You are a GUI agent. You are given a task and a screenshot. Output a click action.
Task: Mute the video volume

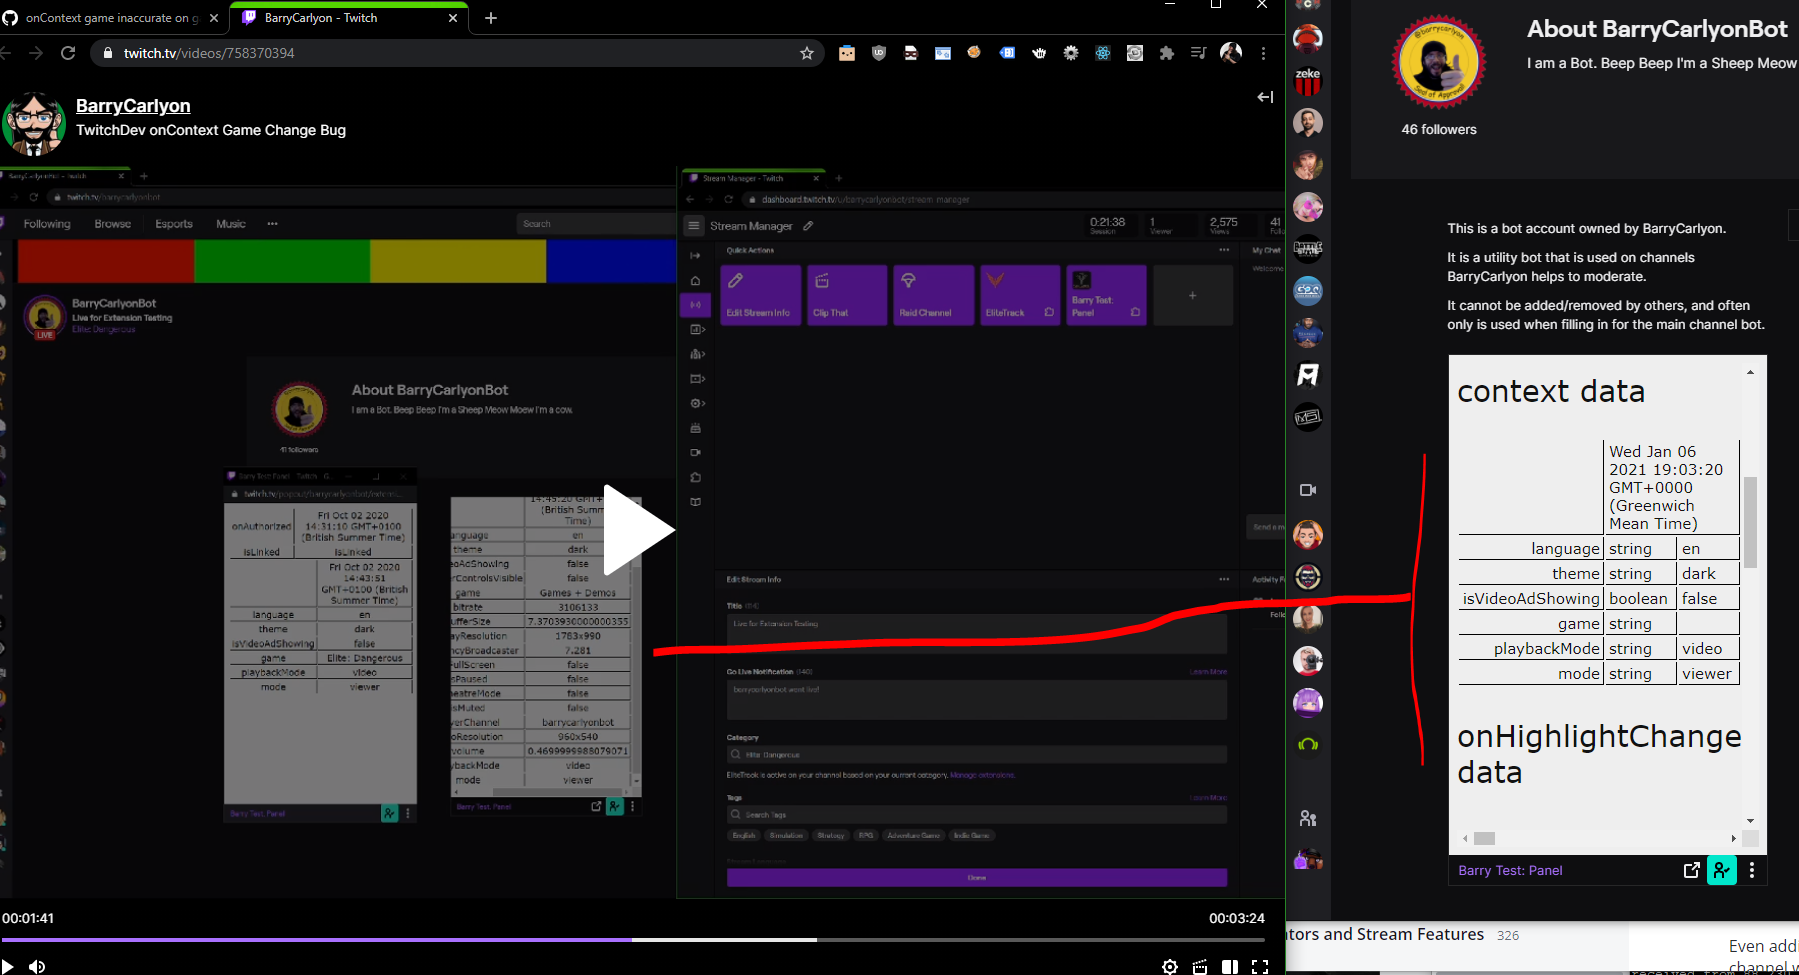click(x=37, y=966)
